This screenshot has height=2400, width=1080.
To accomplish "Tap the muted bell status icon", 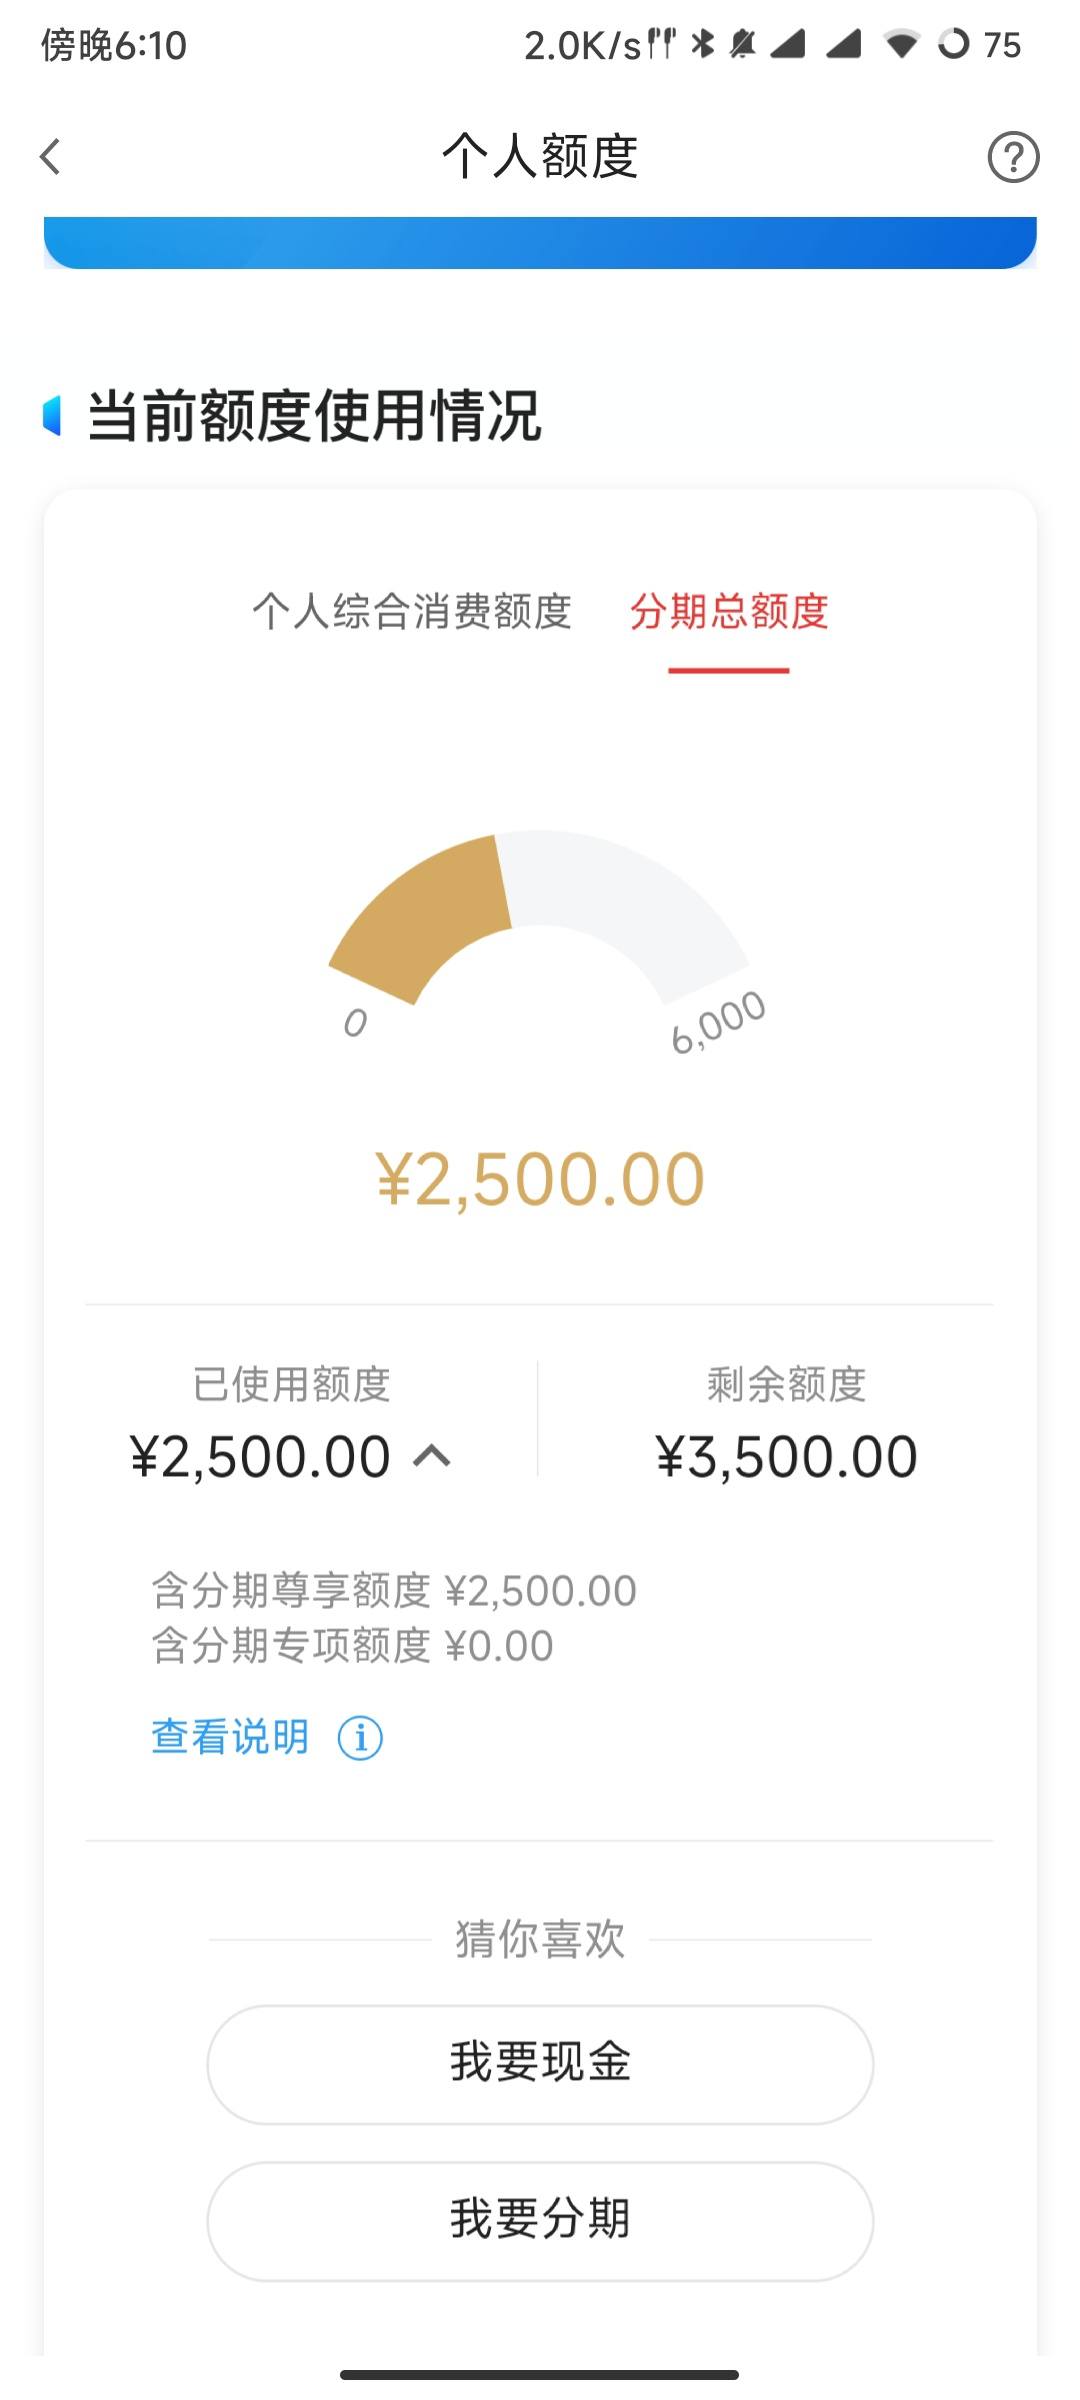I will coord(742,43).
